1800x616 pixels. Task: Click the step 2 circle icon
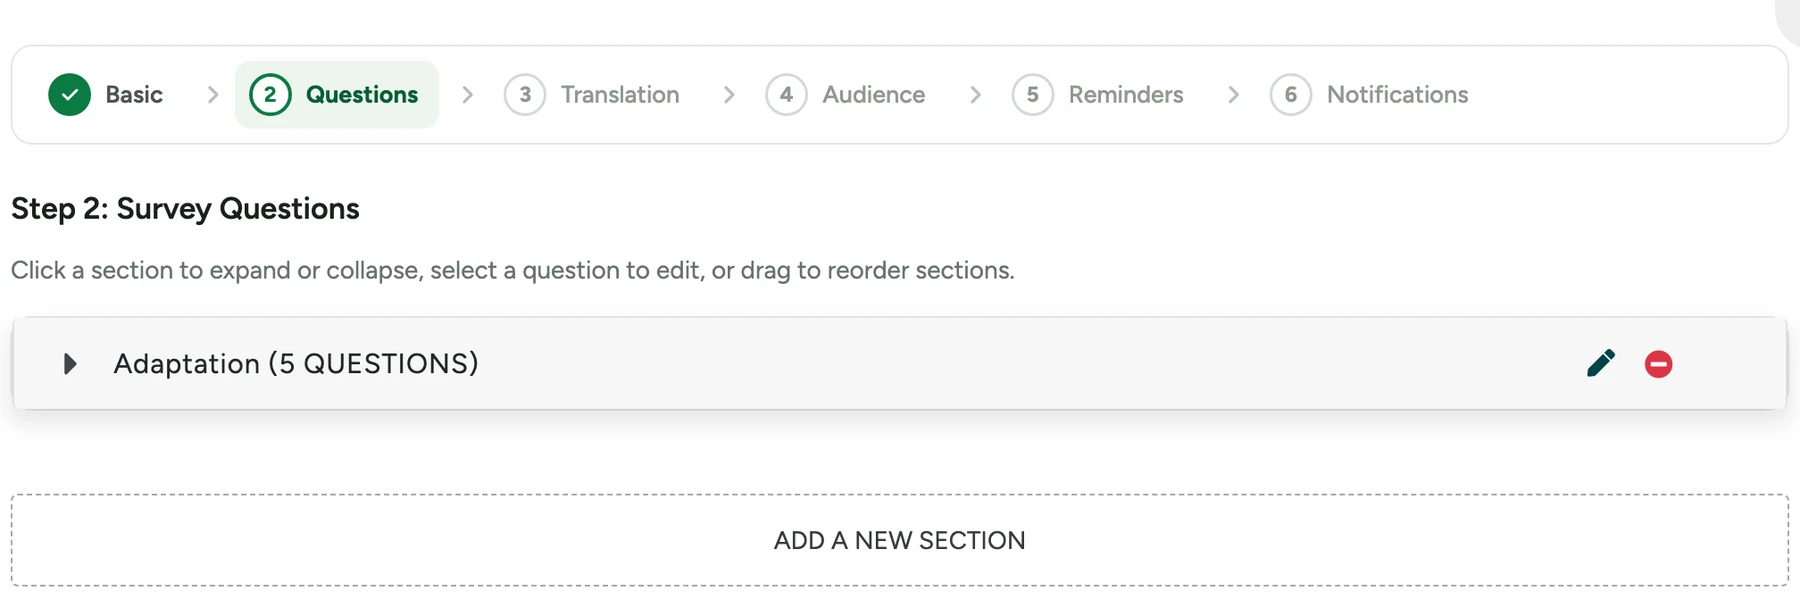tap(270, 95)
